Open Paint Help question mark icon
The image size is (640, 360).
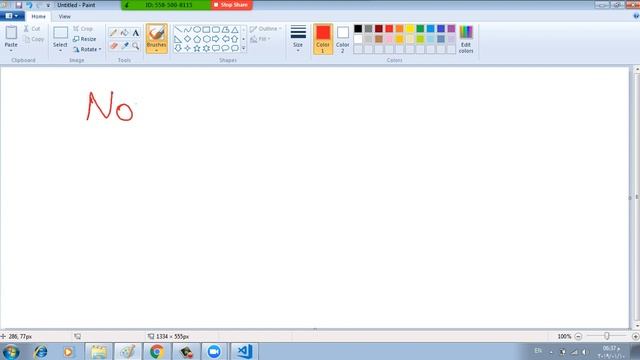pos(636,16)
